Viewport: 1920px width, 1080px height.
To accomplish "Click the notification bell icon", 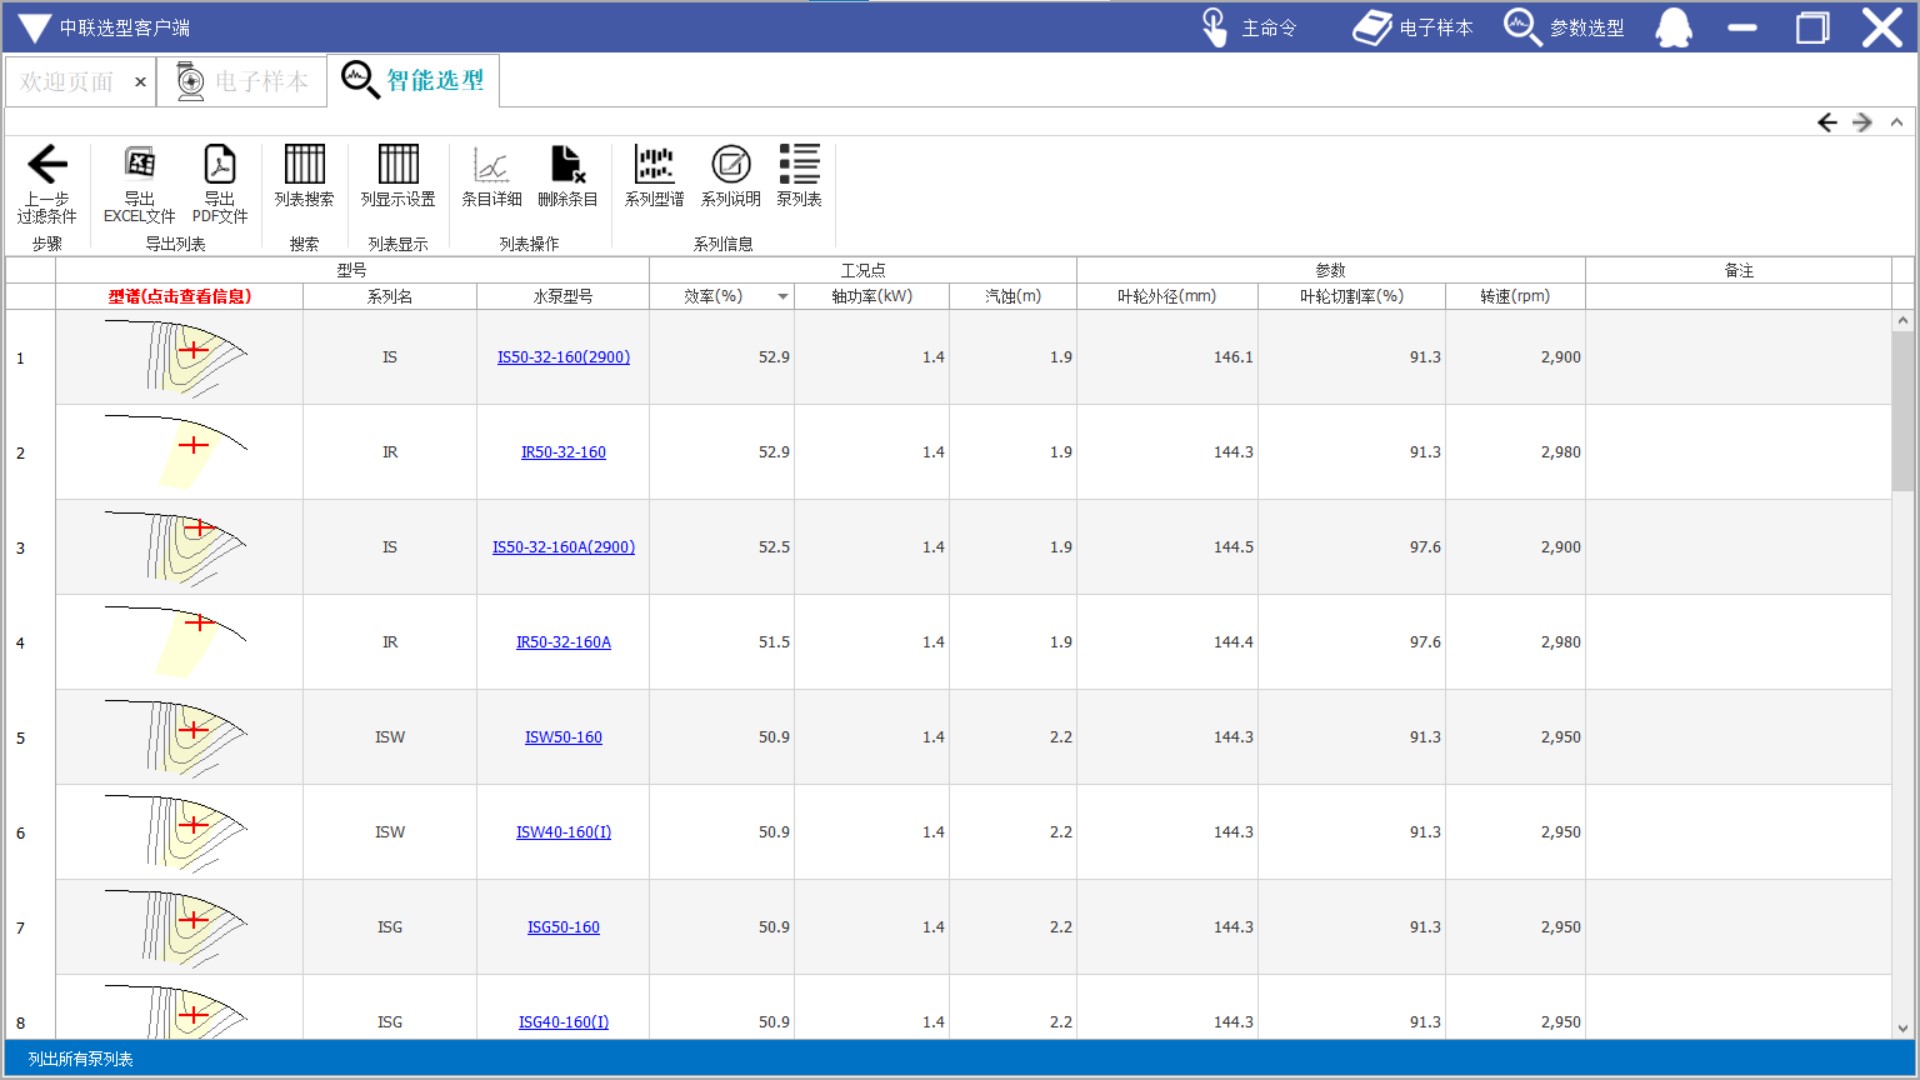I will point(1673,28).
